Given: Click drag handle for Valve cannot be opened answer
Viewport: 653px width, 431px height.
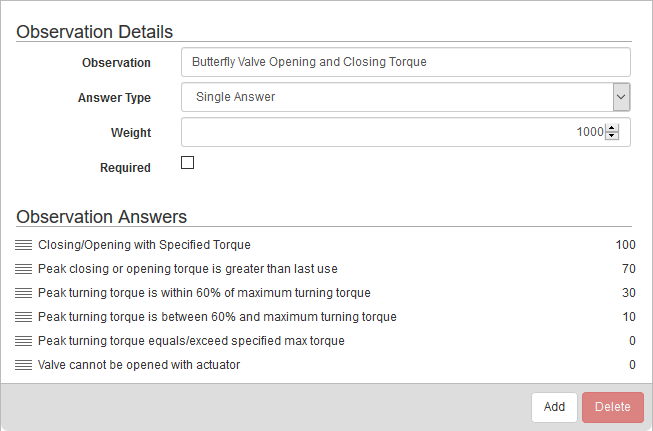Looking at the screenshot, I should pyautogui.click(x=24, y=365).
